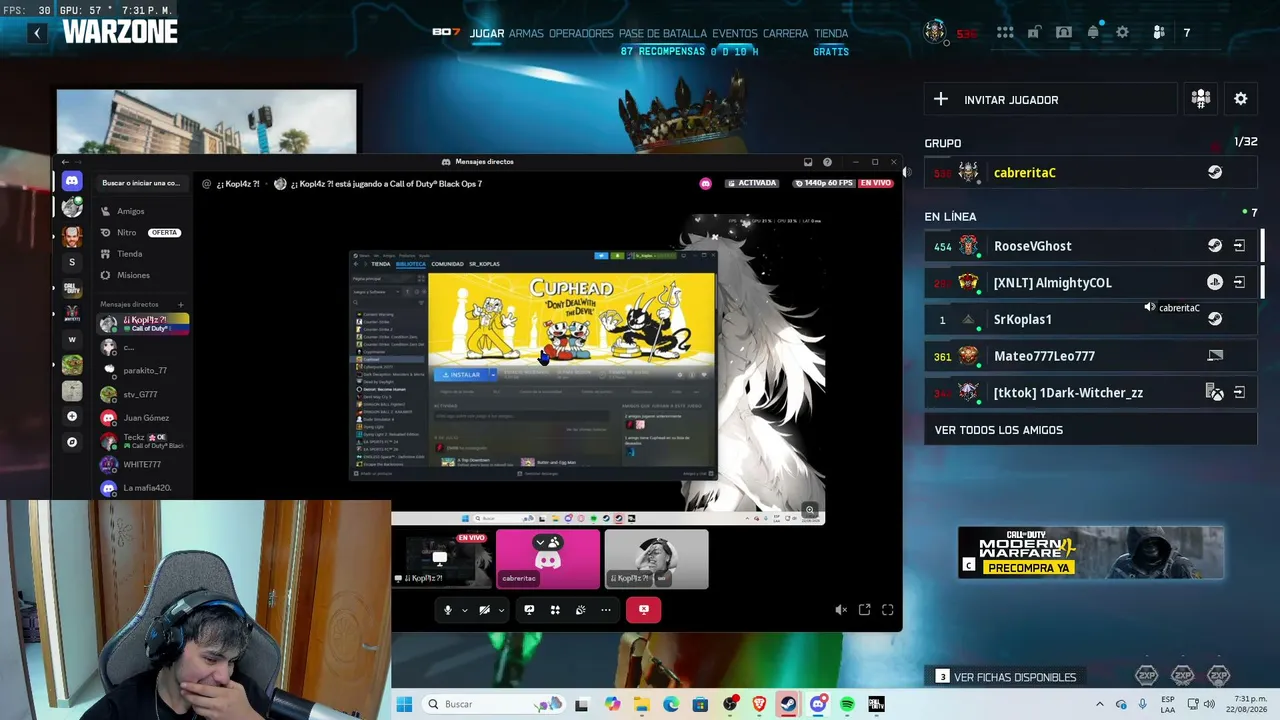Screen dimensions: 1280x720
Task: Disconnect from the Discord call
Action: [644, 610]
